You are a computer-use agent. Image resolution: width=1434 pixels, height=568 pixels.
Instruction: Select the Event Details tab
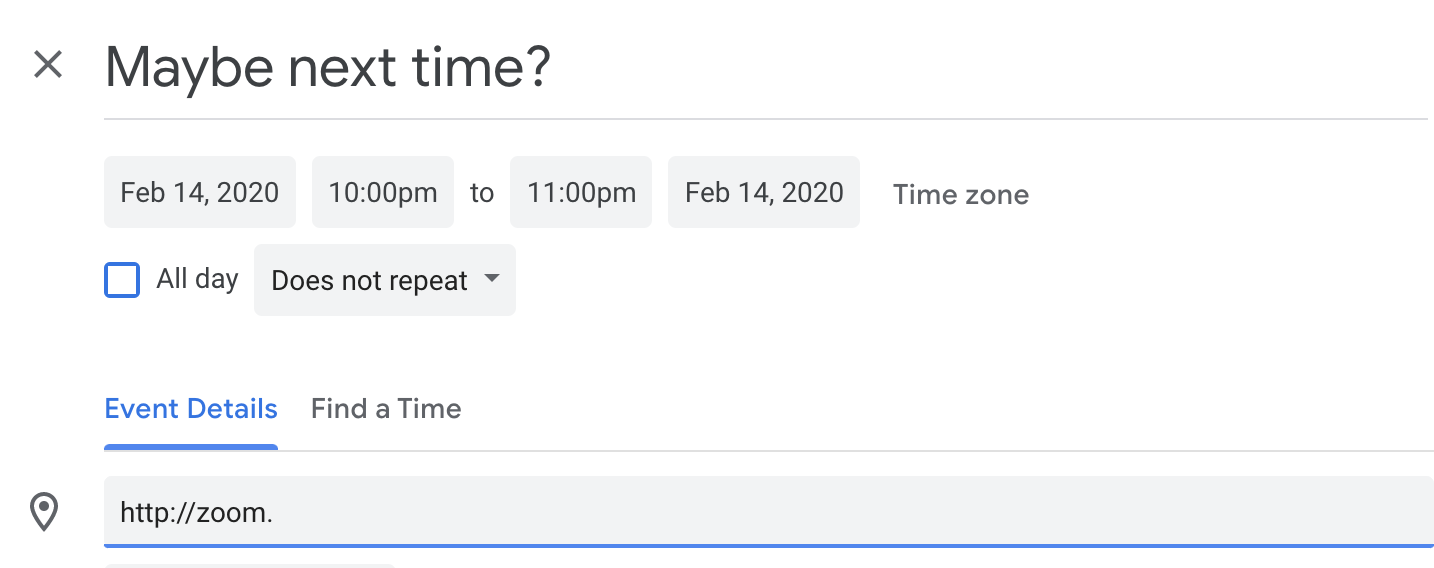191,408
